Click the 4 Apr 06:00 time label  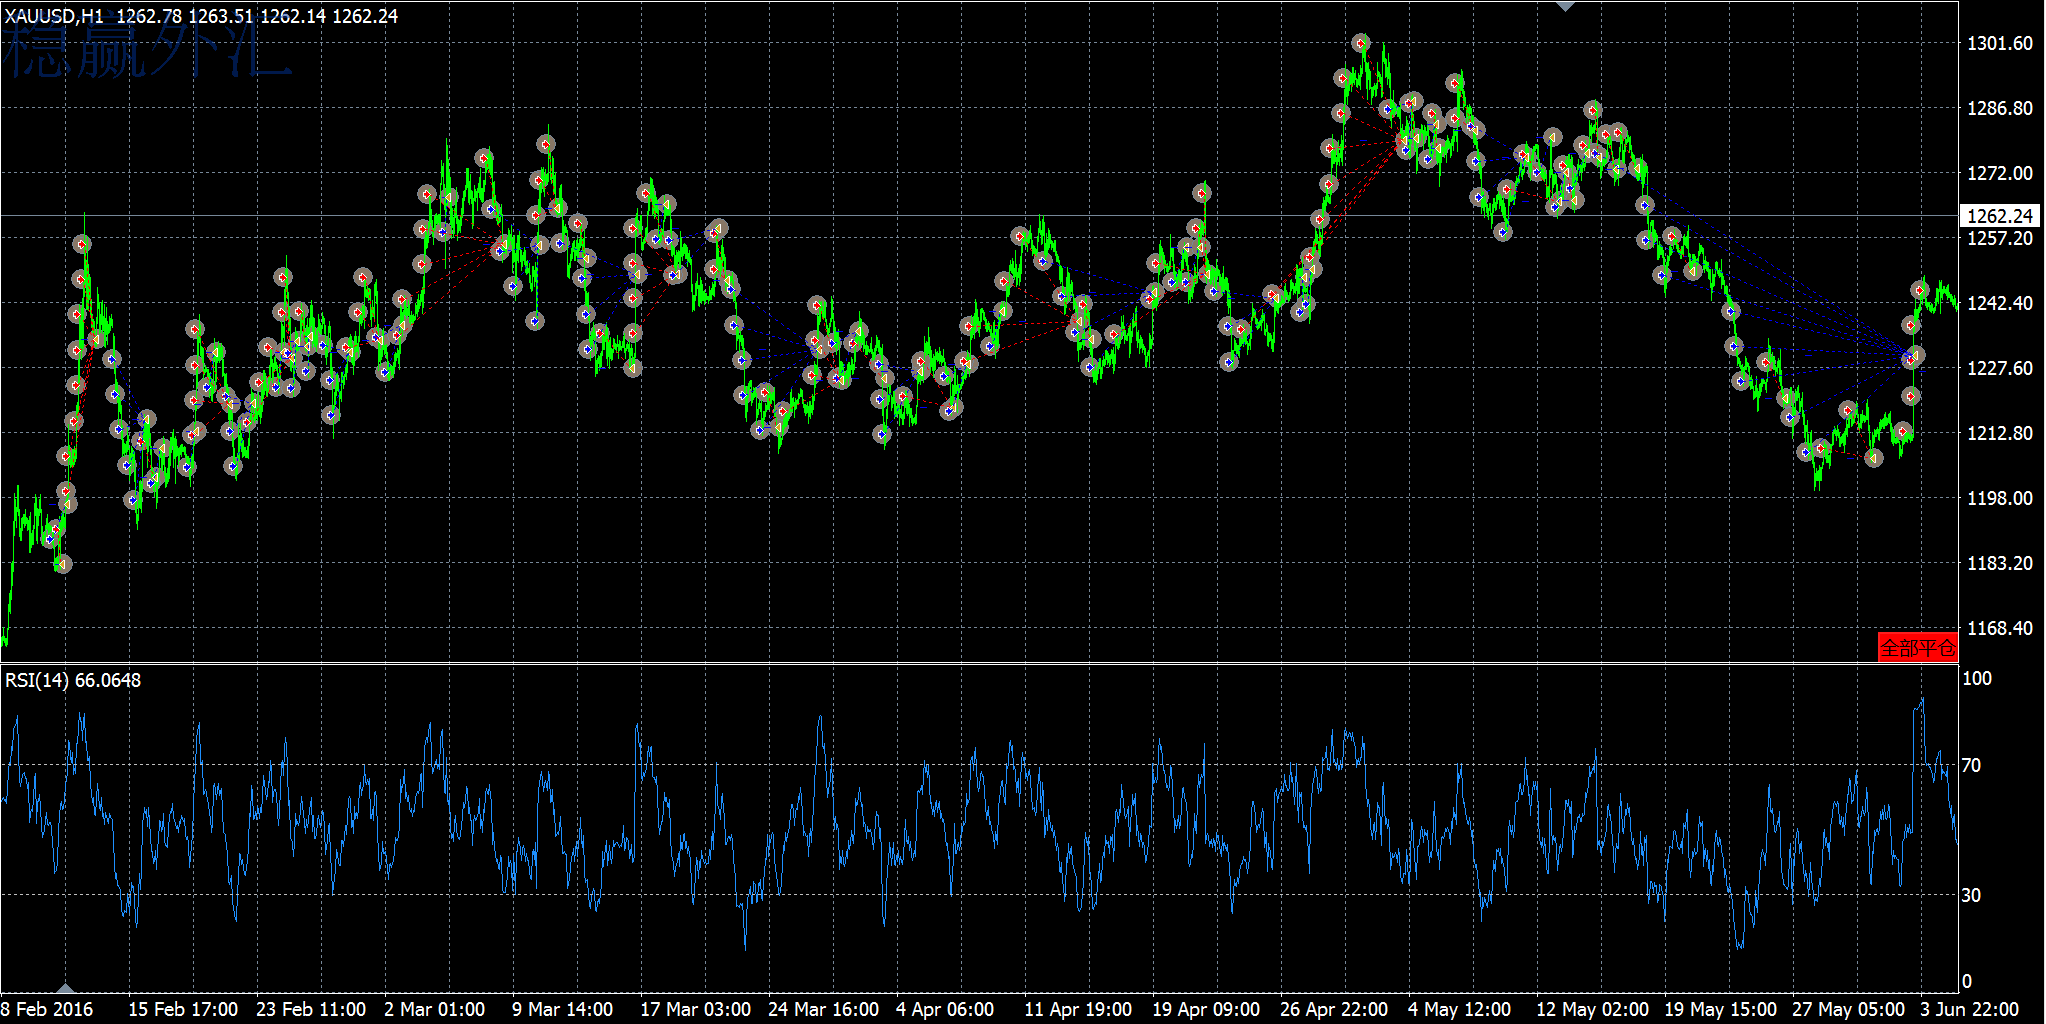click(945, 1009)
